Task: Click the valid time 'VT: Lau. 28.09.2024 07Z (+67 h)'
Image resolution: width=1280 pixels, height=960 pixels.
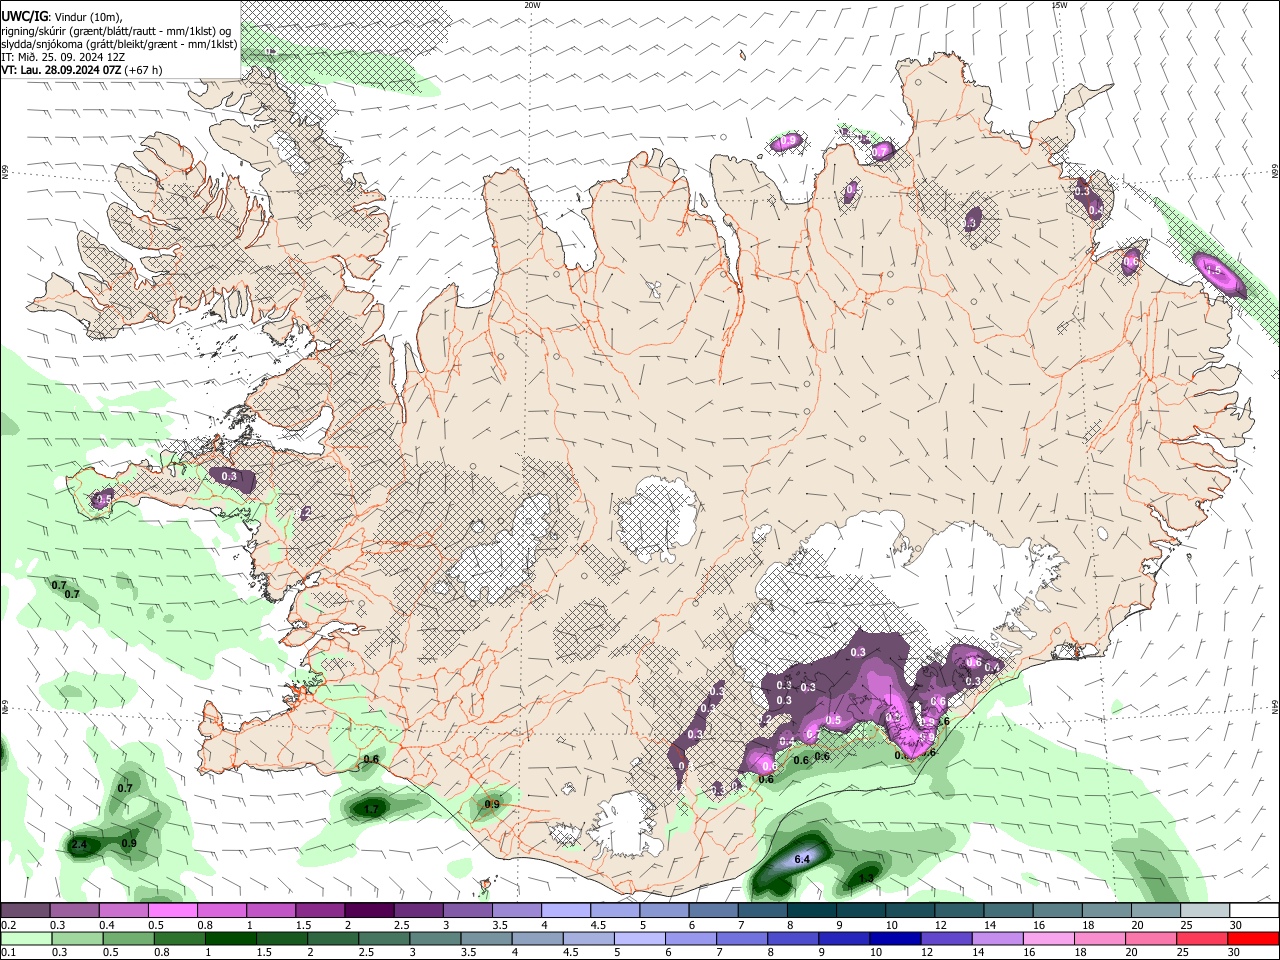Action: [82, 70]
